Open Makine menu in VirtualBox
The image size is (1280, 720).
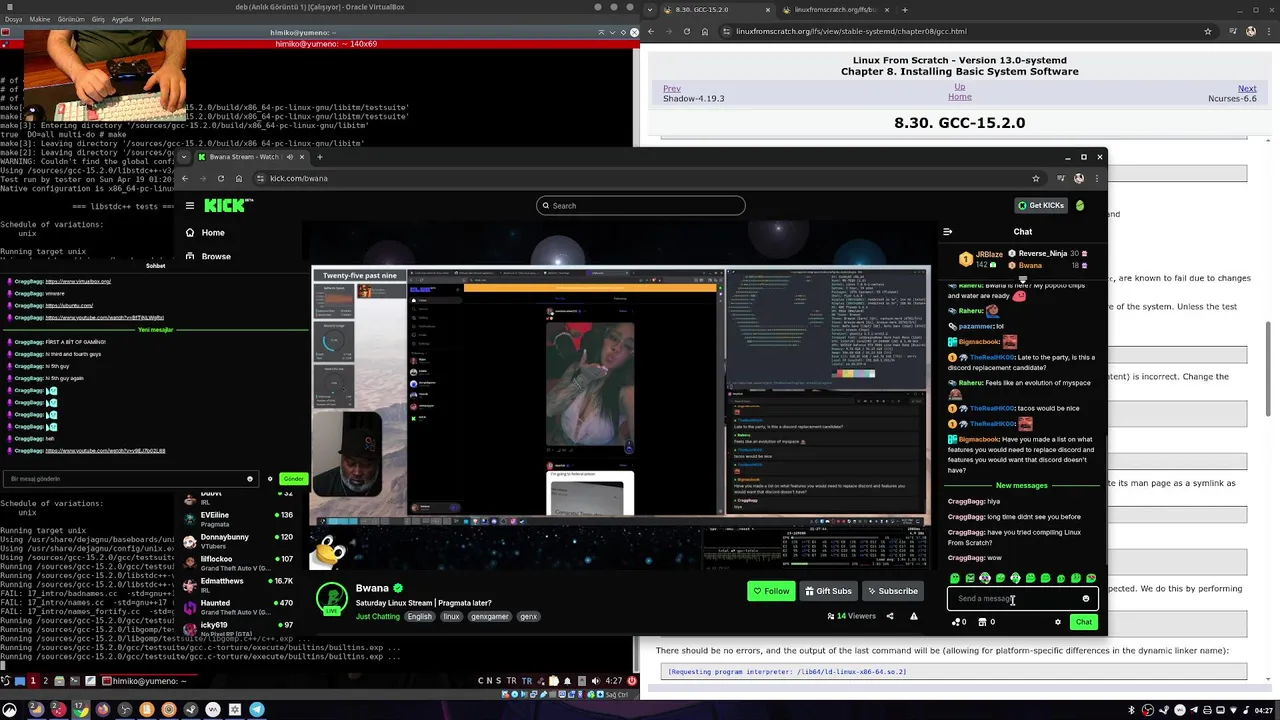(40, 19)
